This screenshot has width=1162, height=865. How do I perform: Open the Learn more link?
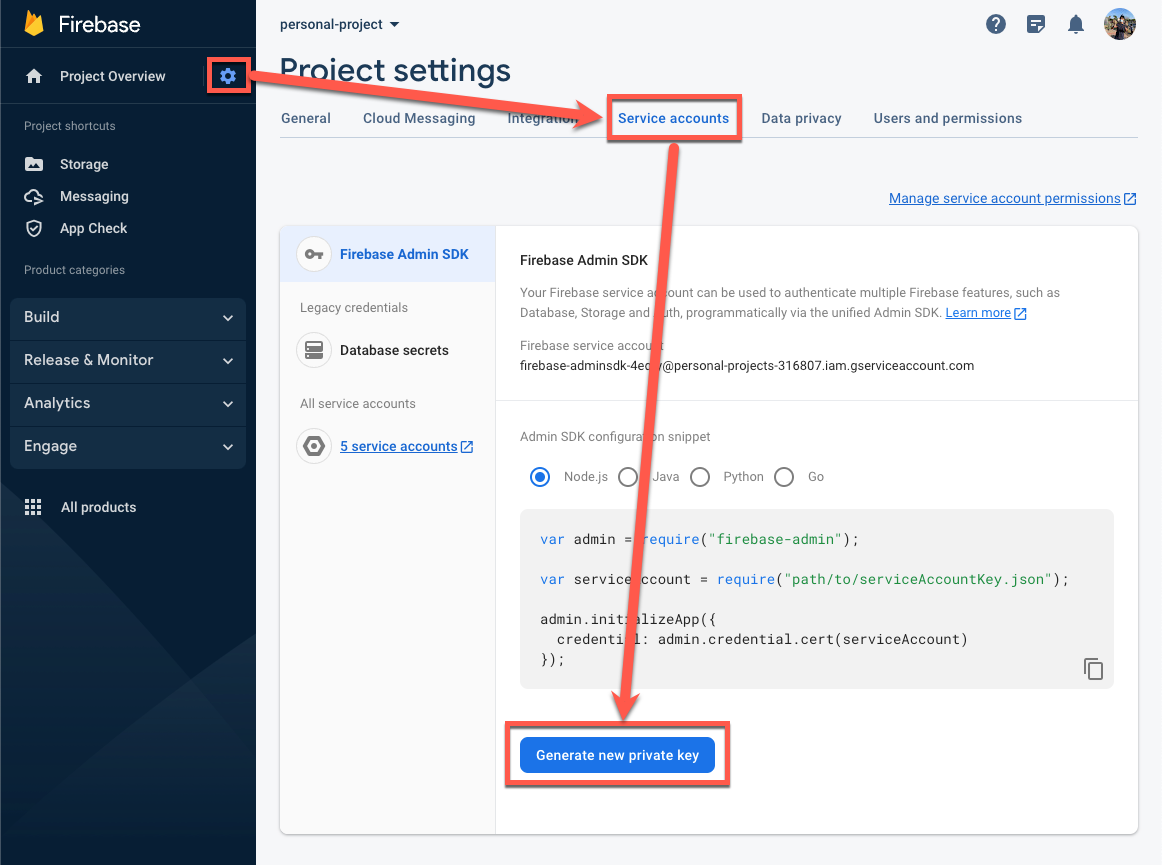pos(986,313)
